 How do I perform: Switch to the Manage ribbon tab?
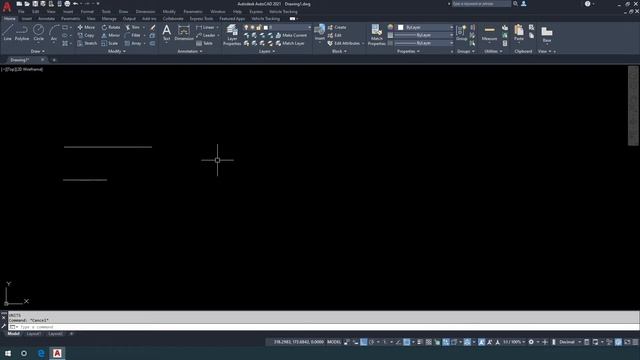109,19
